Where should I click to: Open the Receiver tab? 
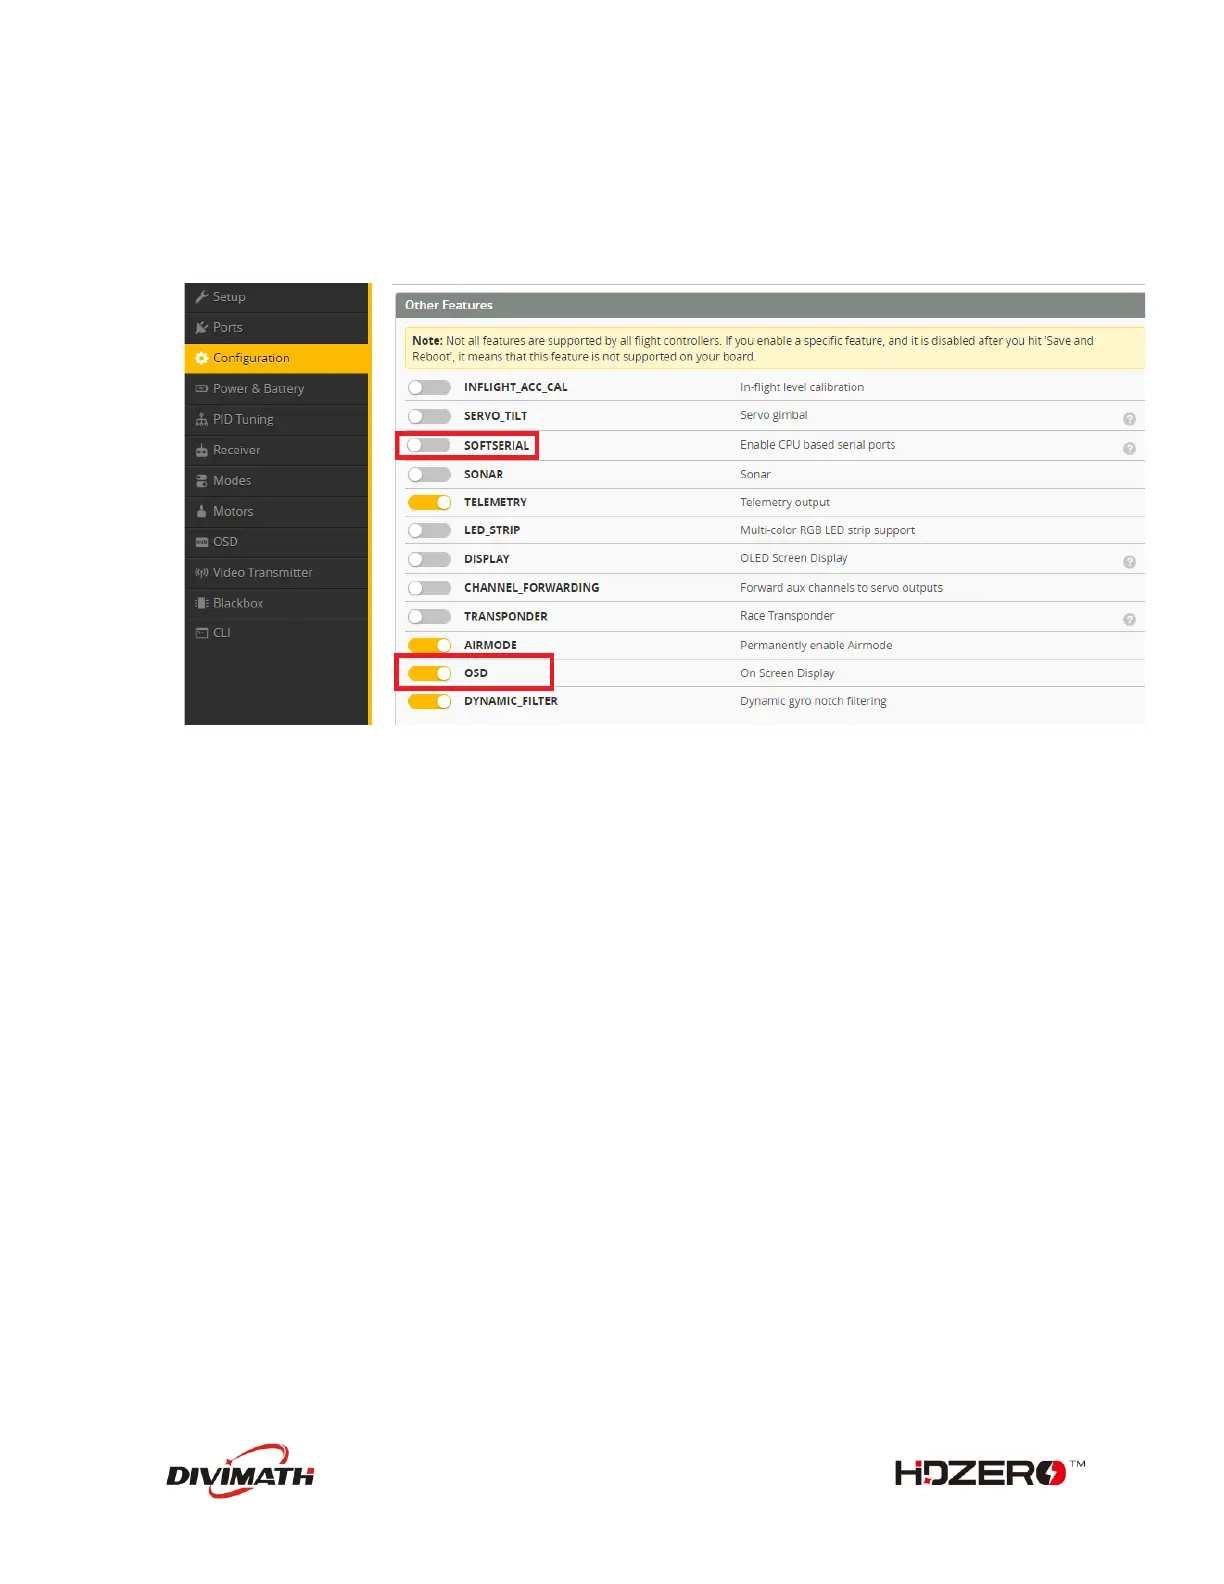[x=277, y=450]
